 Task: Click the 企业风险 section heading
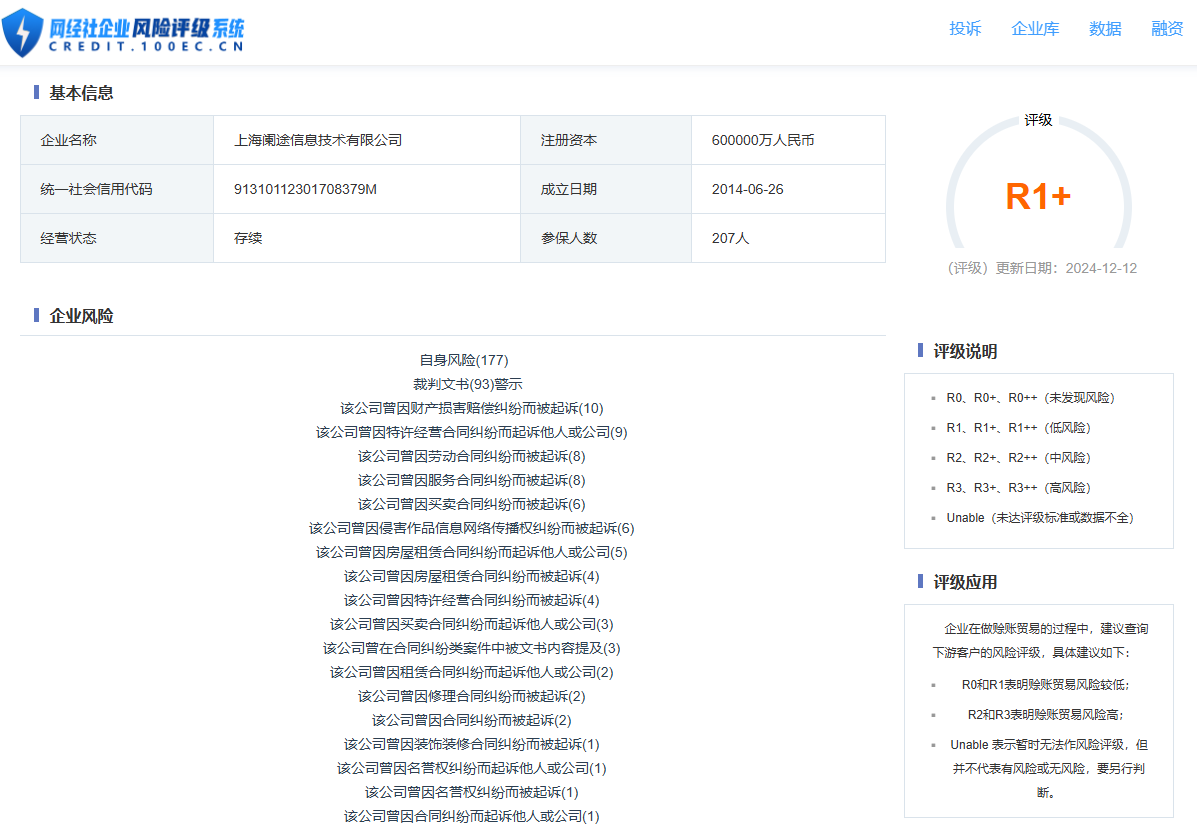pyautogui.click(x=81, y=316)
